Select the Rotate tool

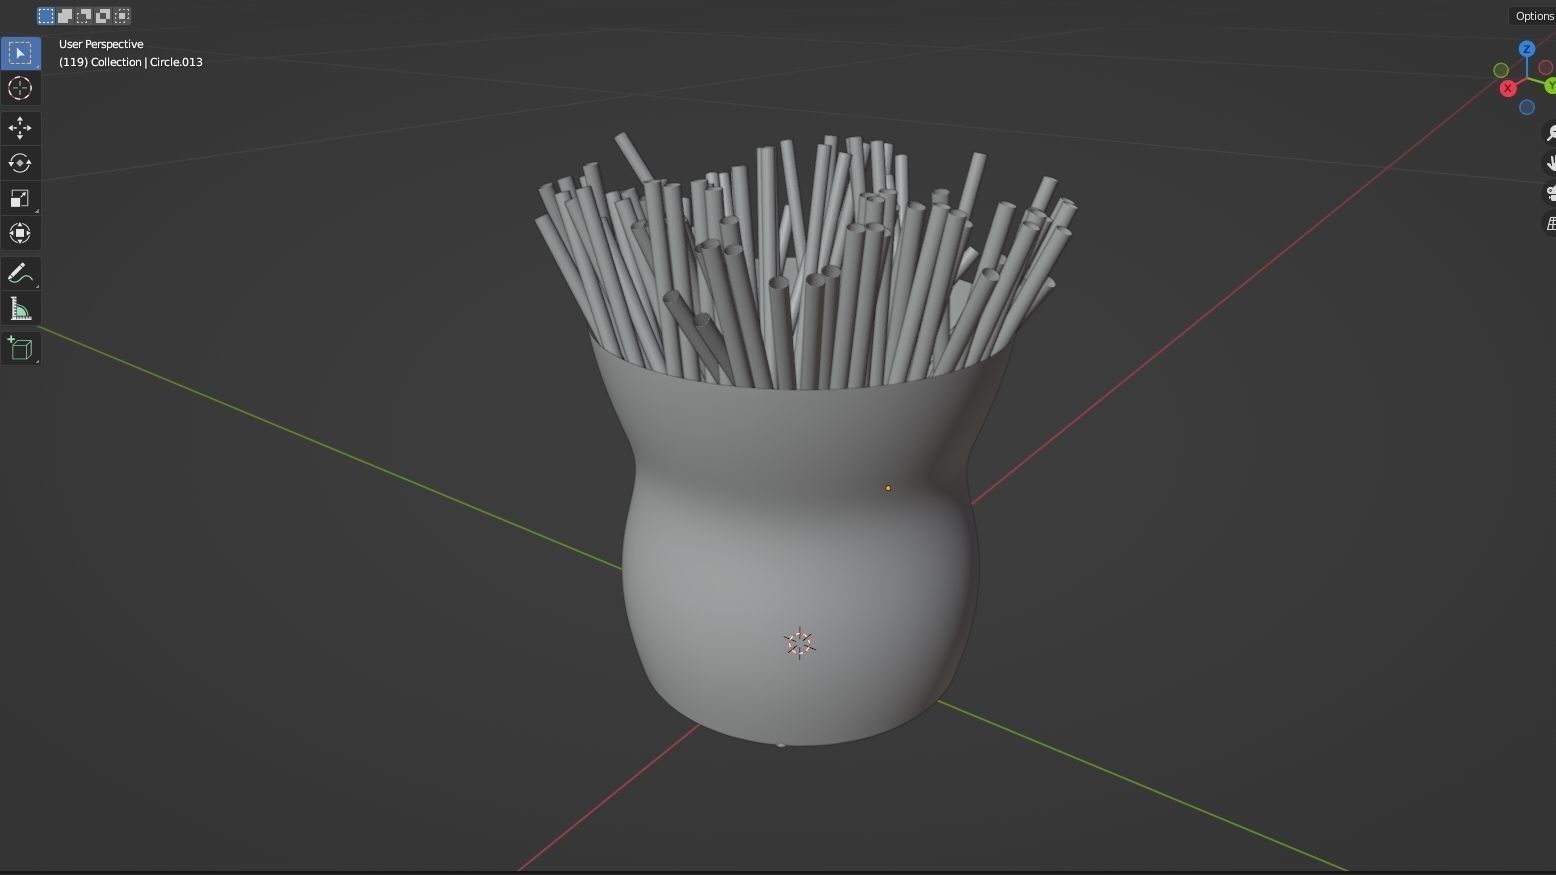pyautogui.click(x=20, y=163)
